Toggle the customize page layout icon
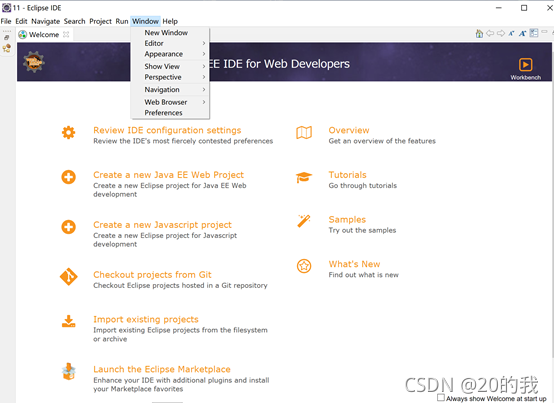This screenshot has height=403, width=554. click(534, 33)
